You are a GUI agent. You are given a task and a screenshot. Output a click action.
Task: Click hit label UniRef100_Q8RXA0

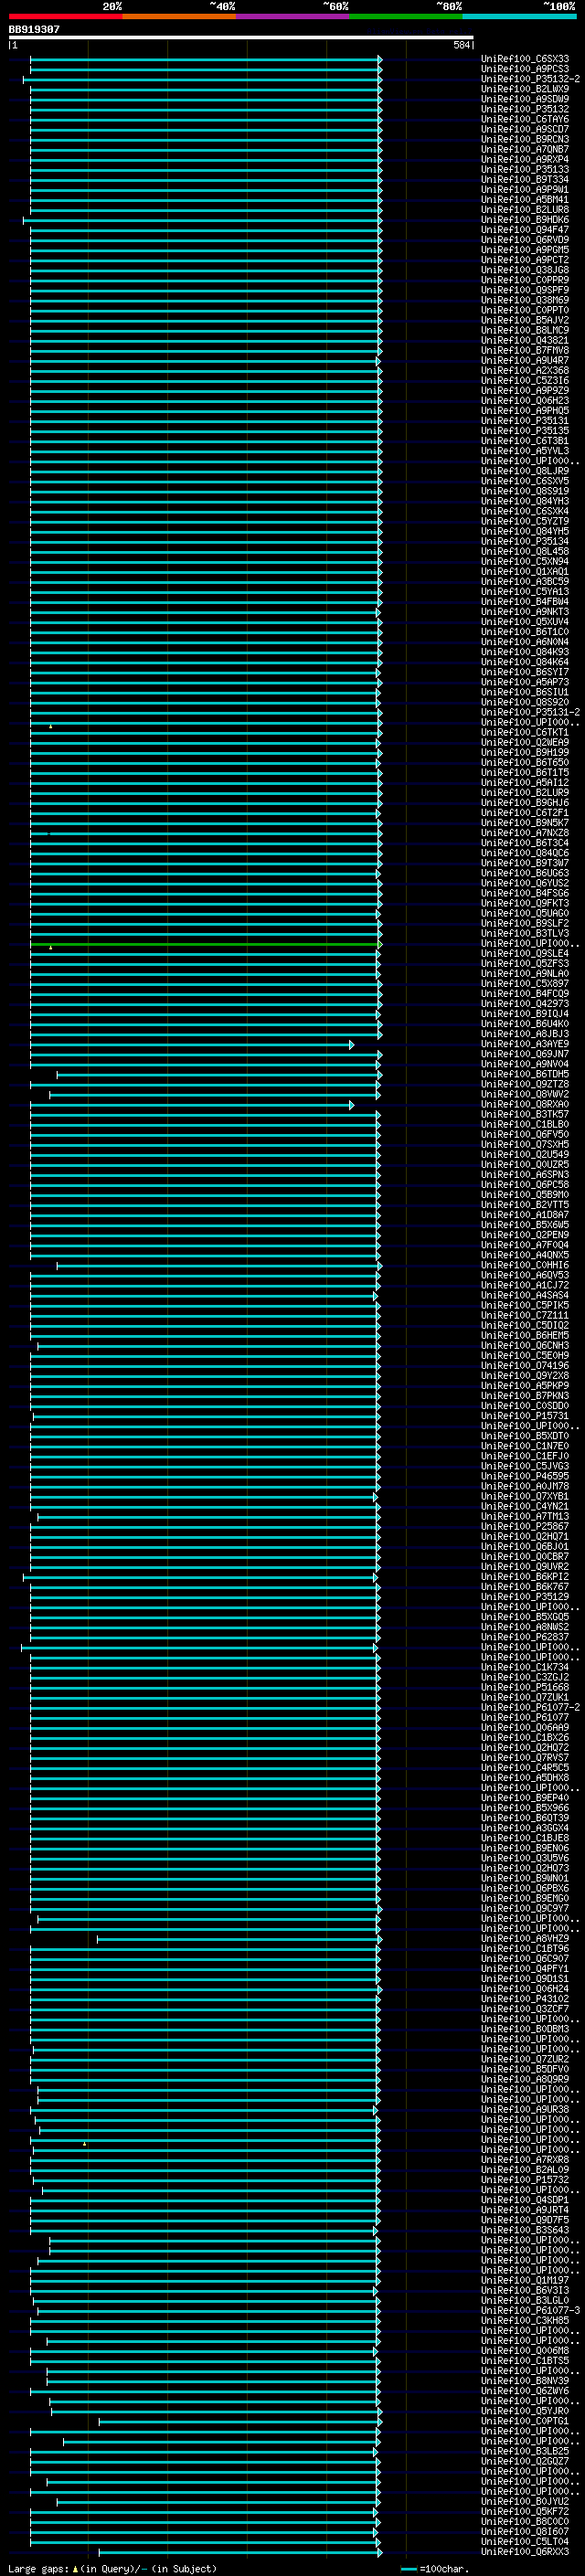pyautogui.click(x=525, y=1105)
